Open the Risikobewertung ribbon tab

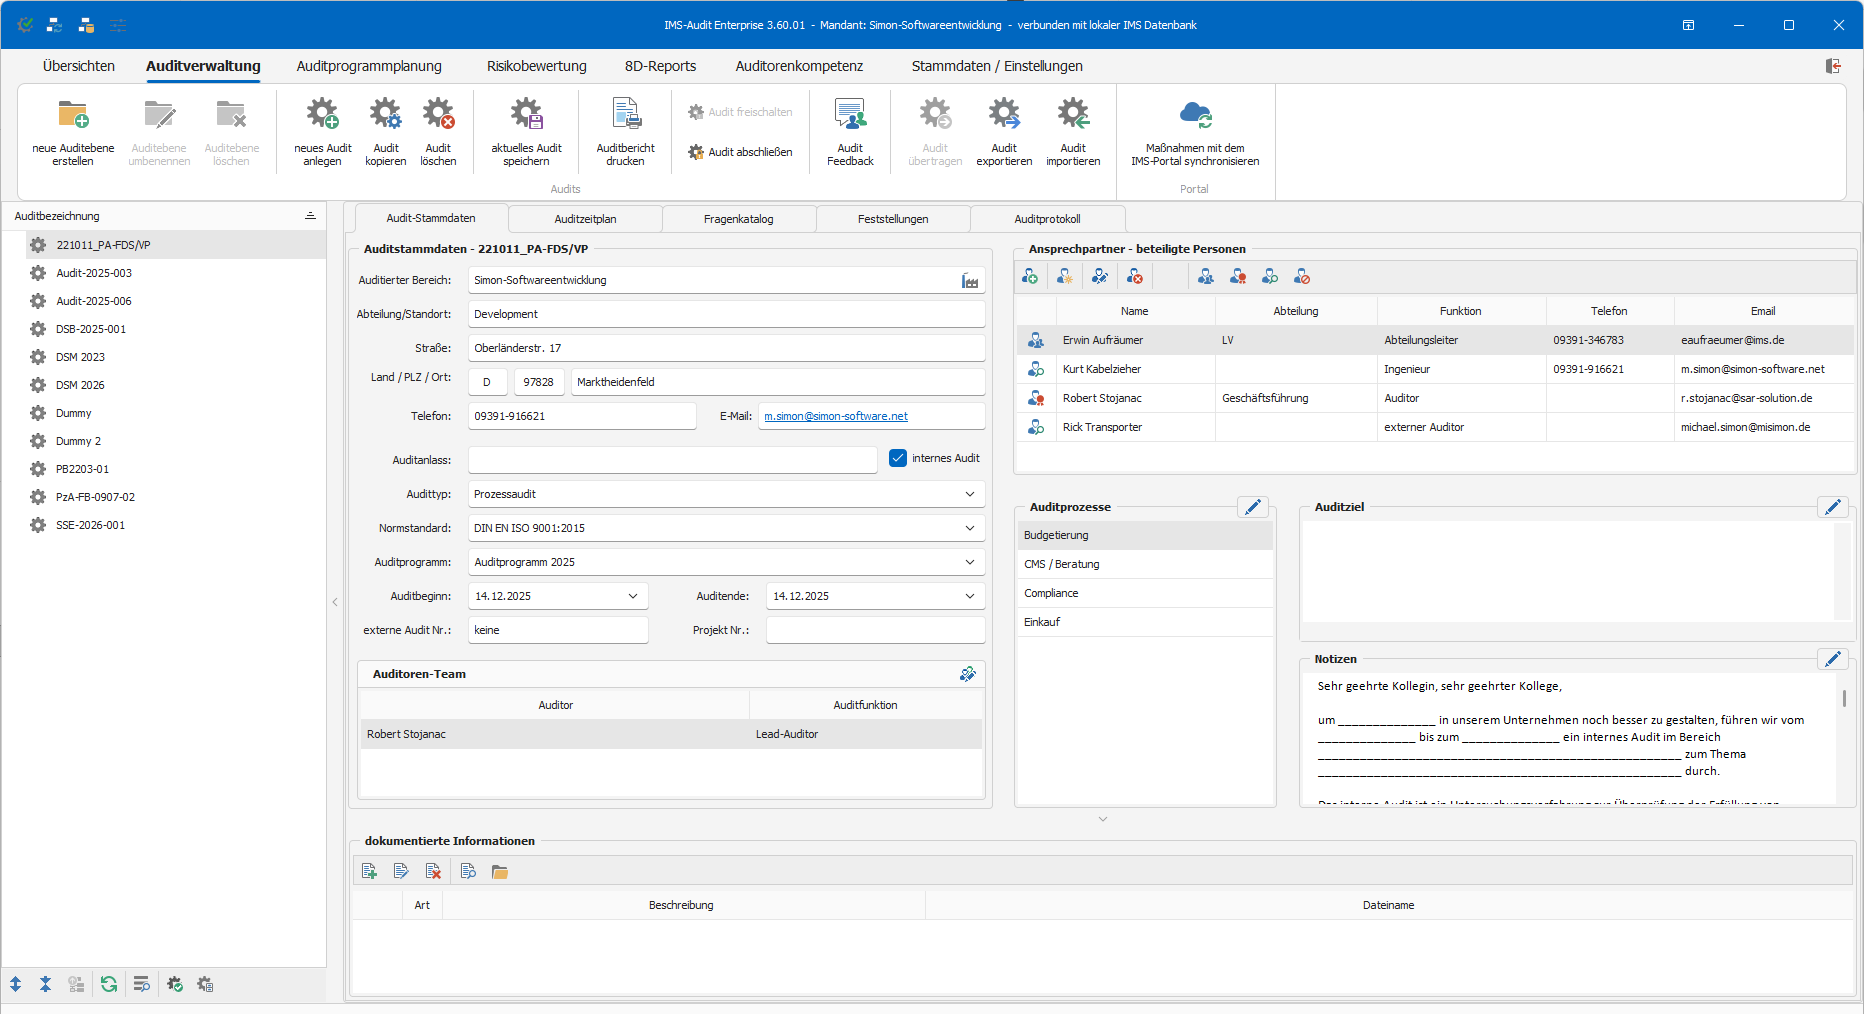[537, 66]
